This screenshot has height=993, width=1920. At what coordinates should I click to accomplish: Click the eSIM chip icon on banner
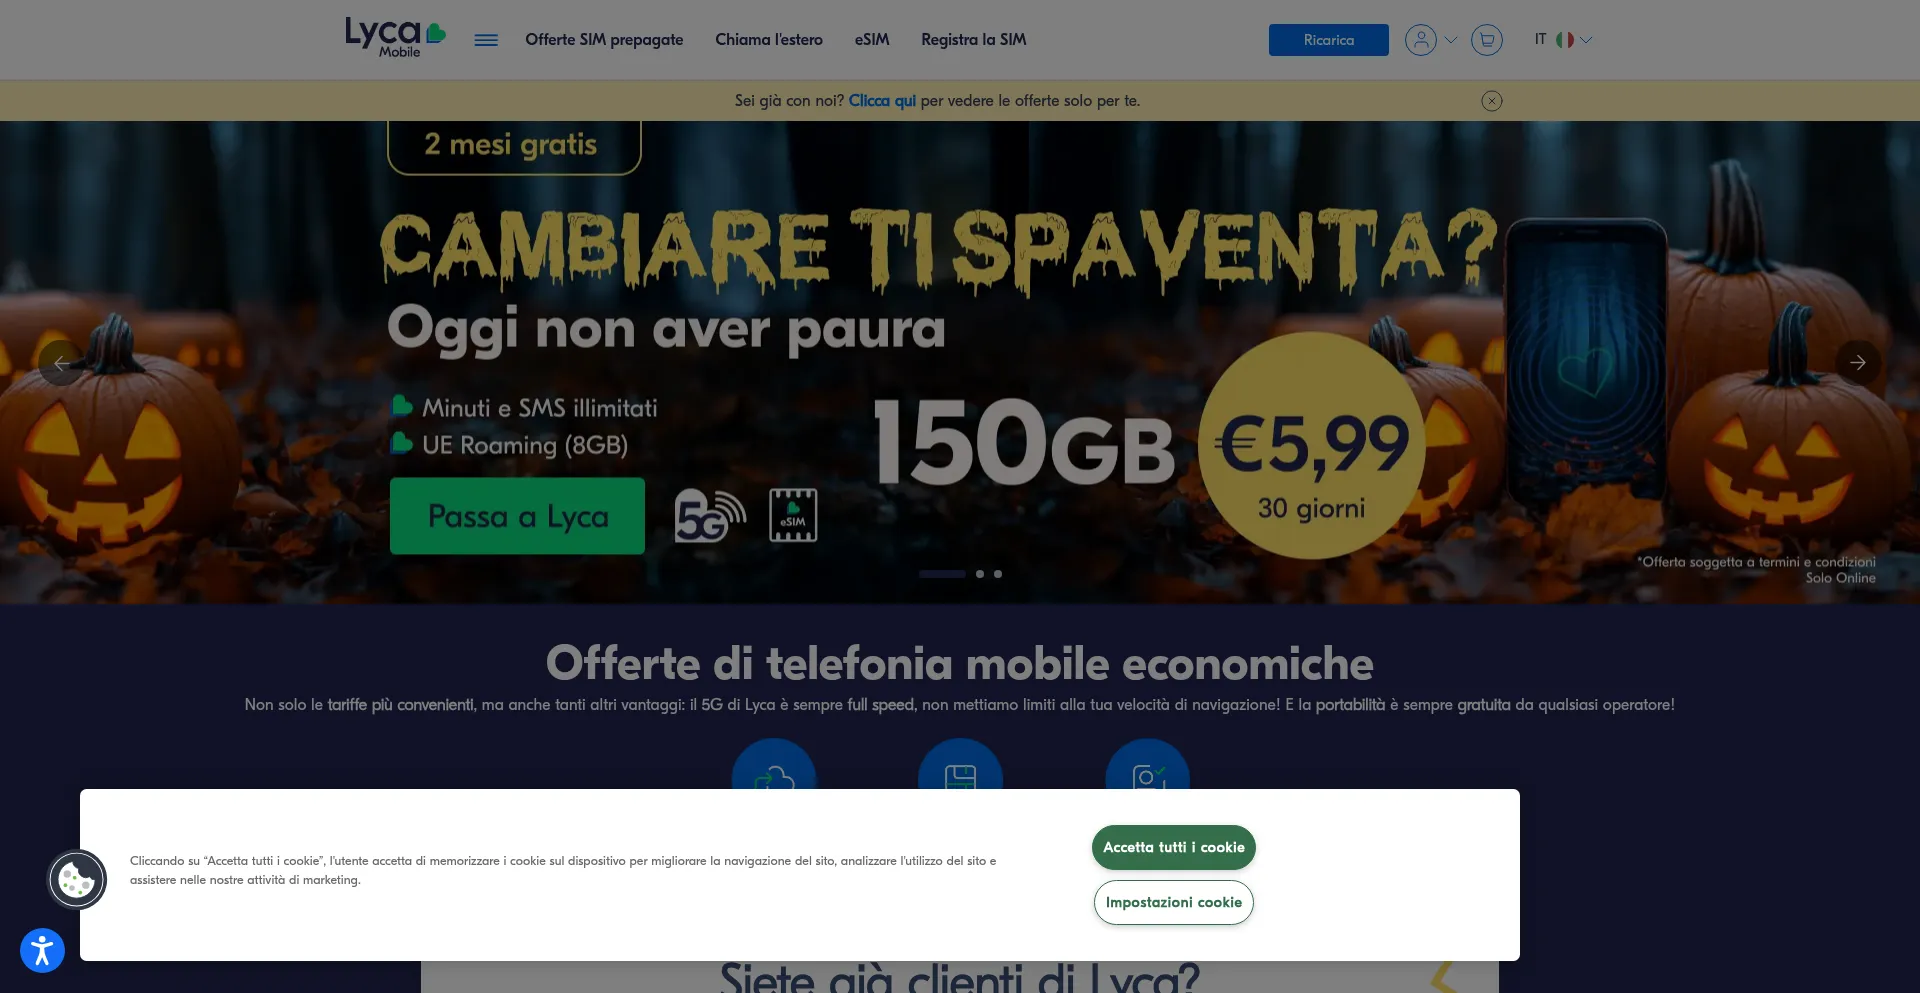pos(793,515)
